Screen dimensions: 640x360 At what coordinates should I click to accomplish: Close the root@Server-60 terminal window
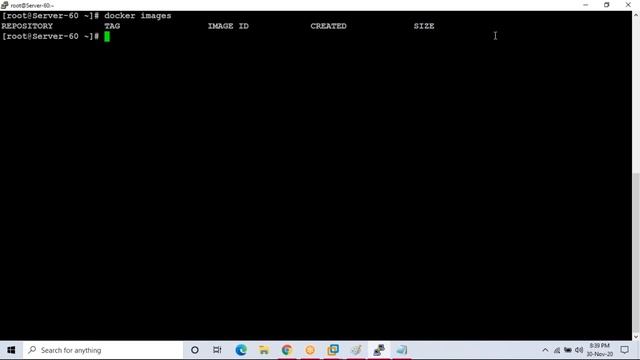pos(628,5)
